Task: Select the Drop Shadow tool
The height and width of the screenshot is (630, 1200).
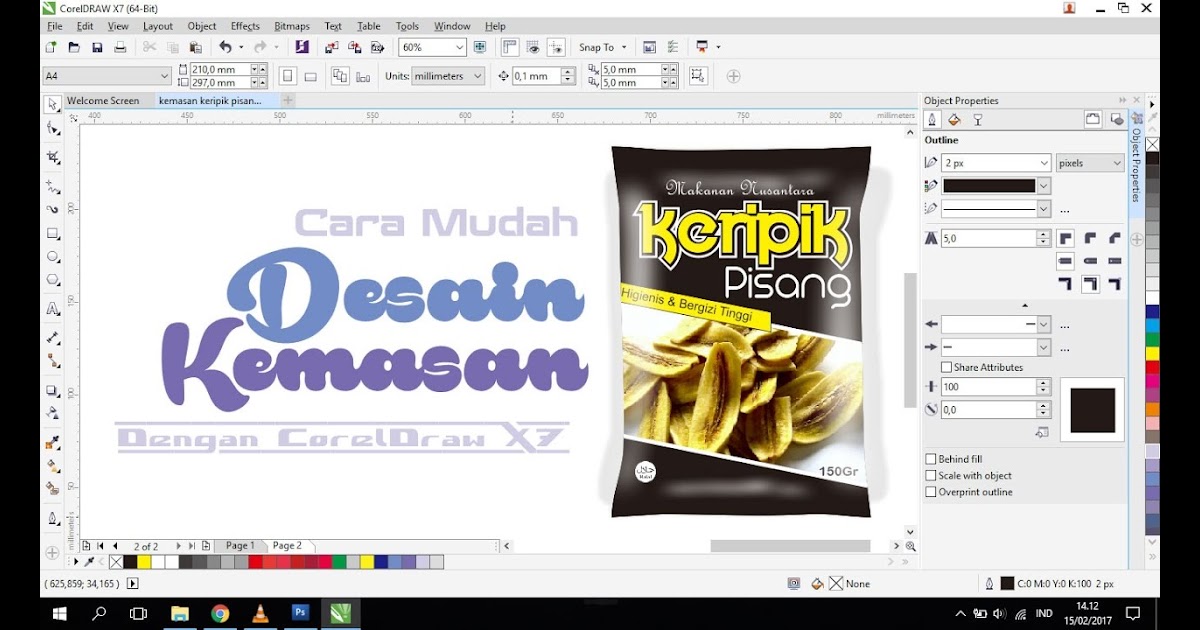Action: (x=53, y=391)
